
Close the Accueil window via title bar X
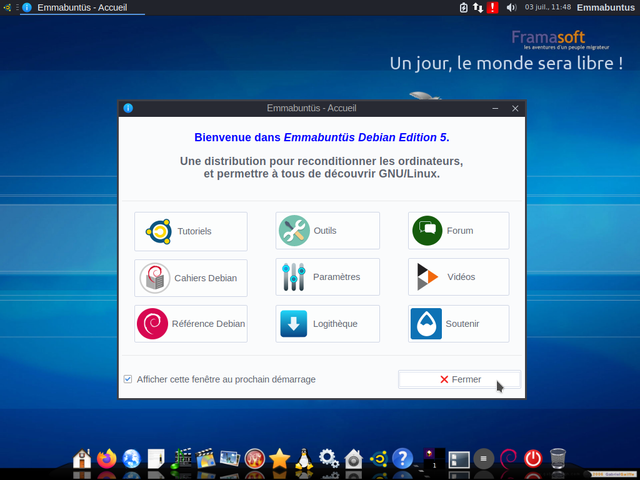pos(515,108)
